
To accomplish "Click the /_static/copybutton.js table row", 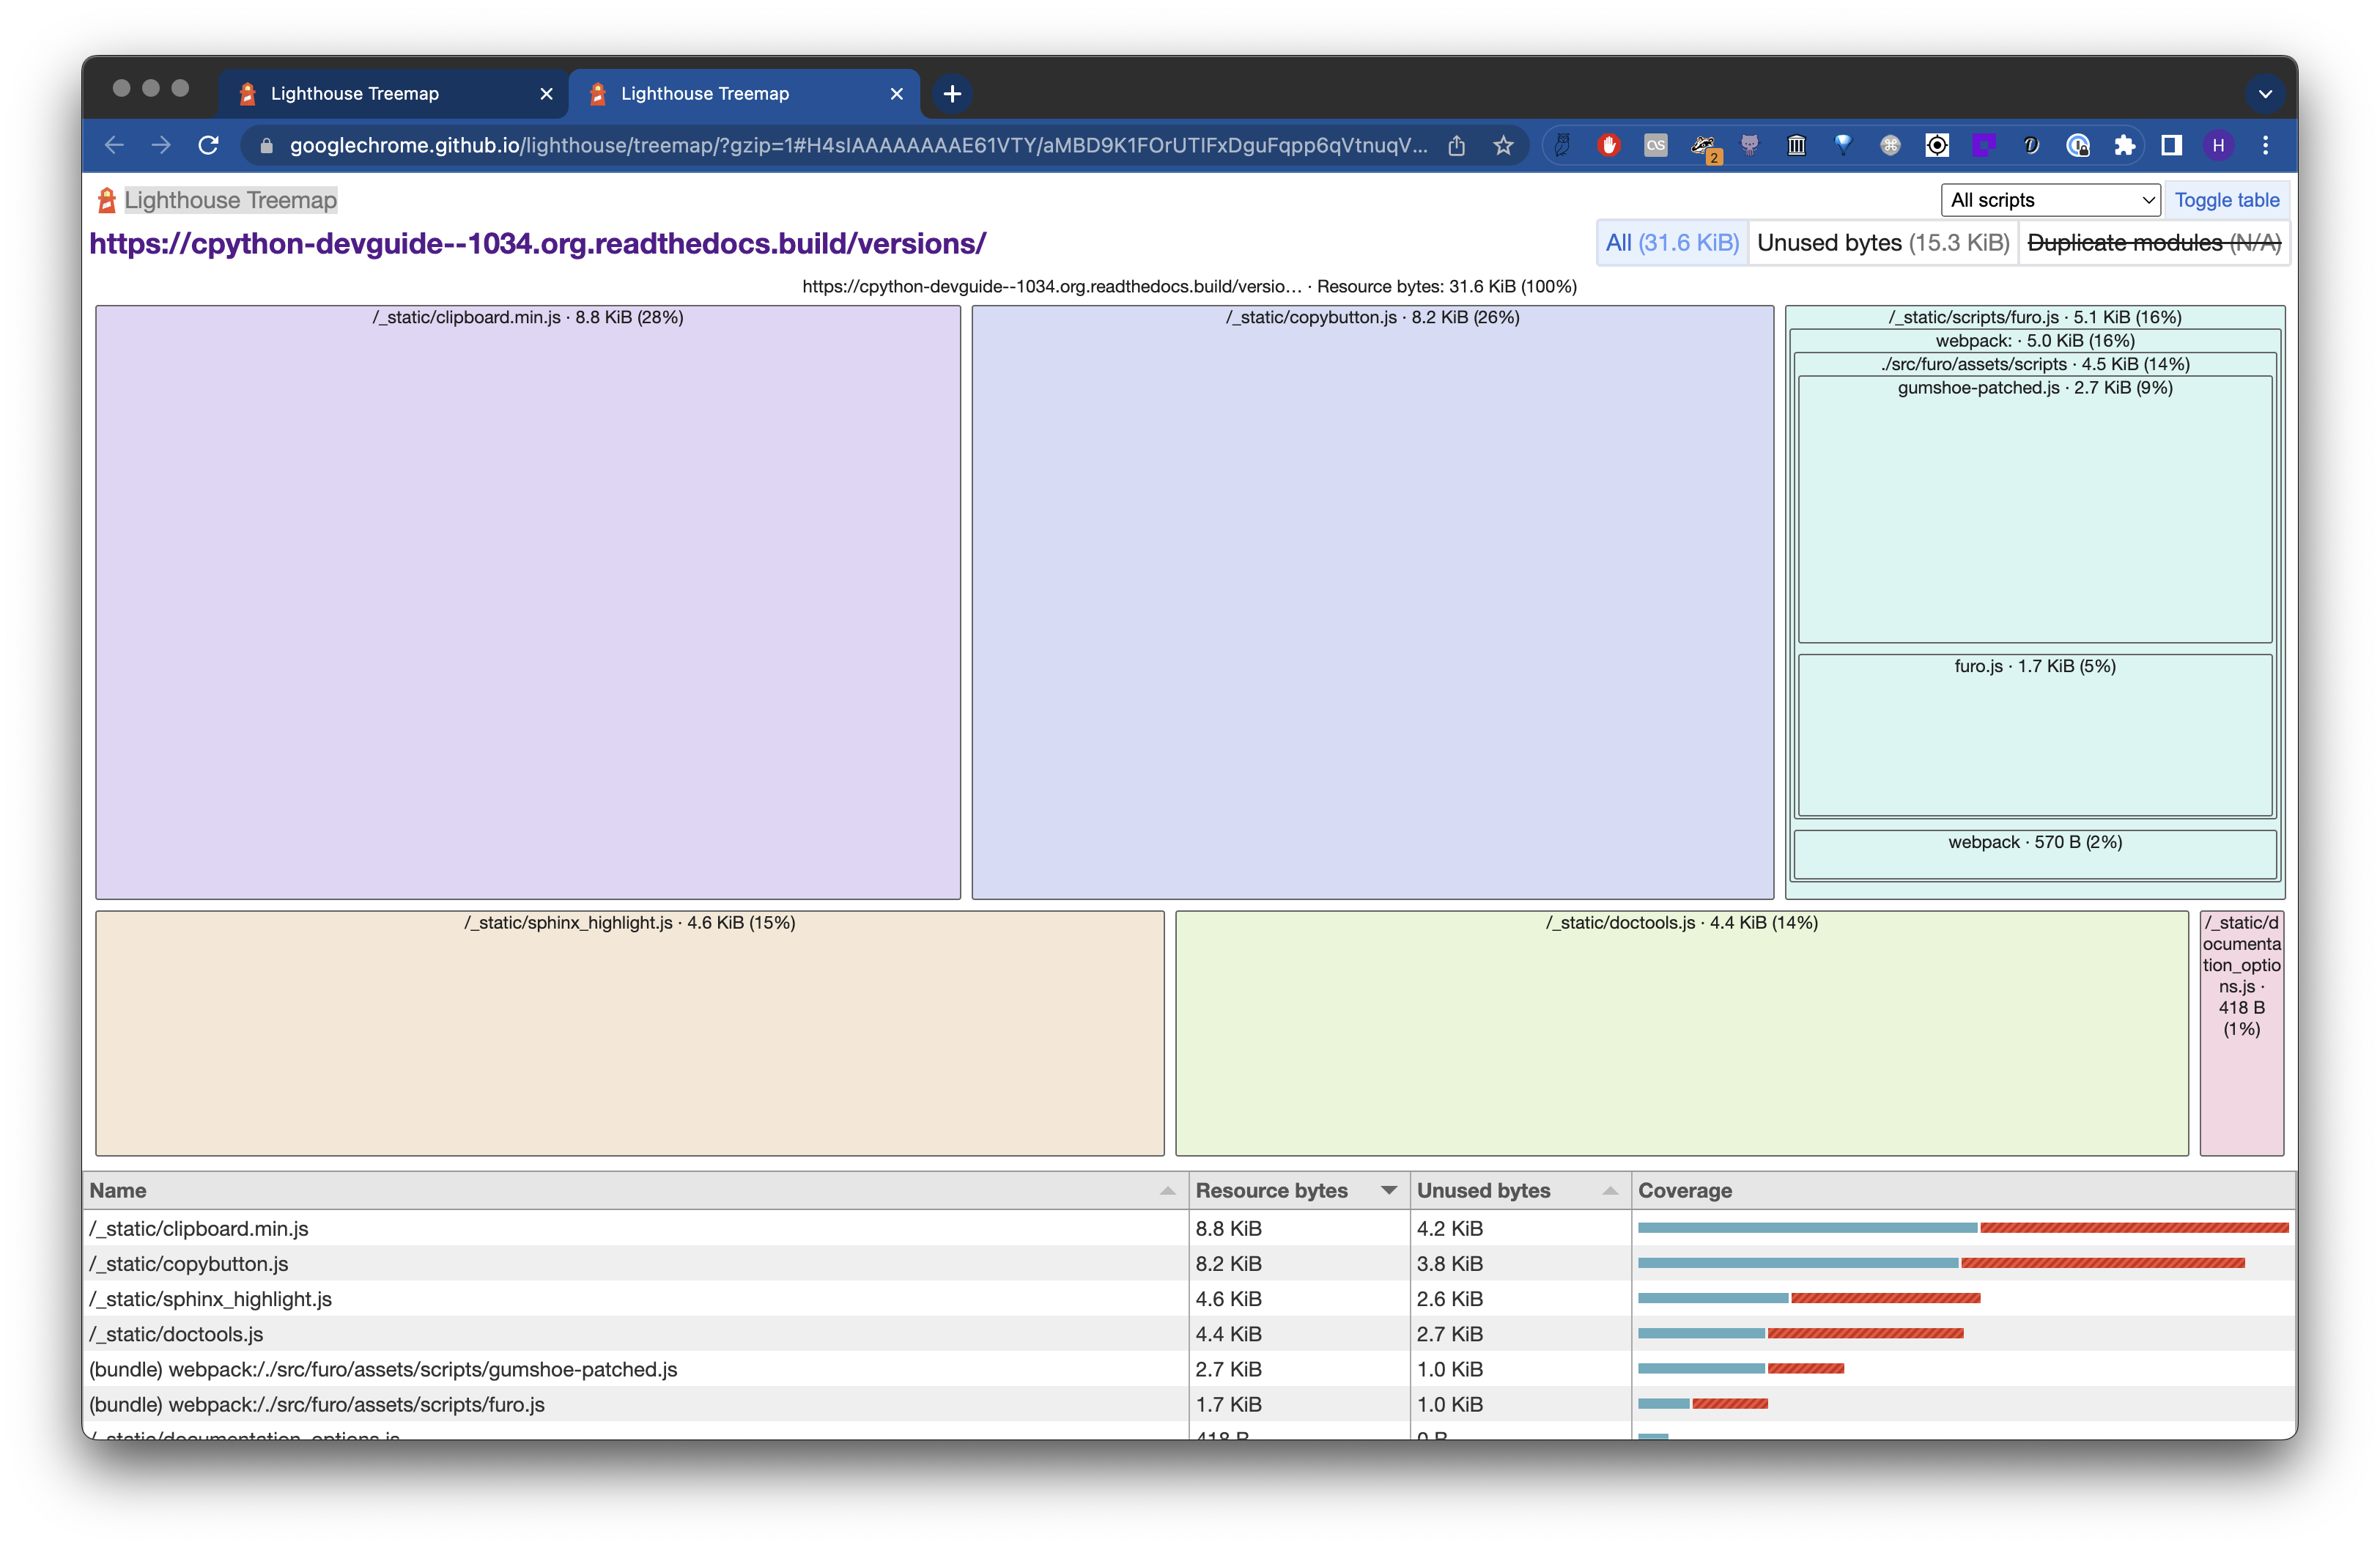I will 1189,1263.
